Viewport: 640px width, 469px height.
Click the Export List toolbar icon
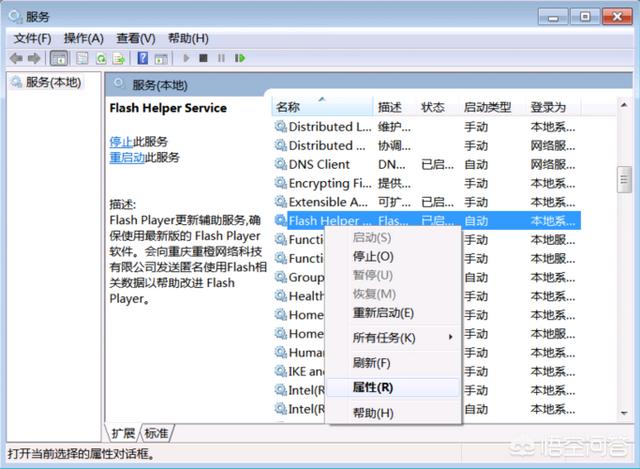click(x=119, y=58)
